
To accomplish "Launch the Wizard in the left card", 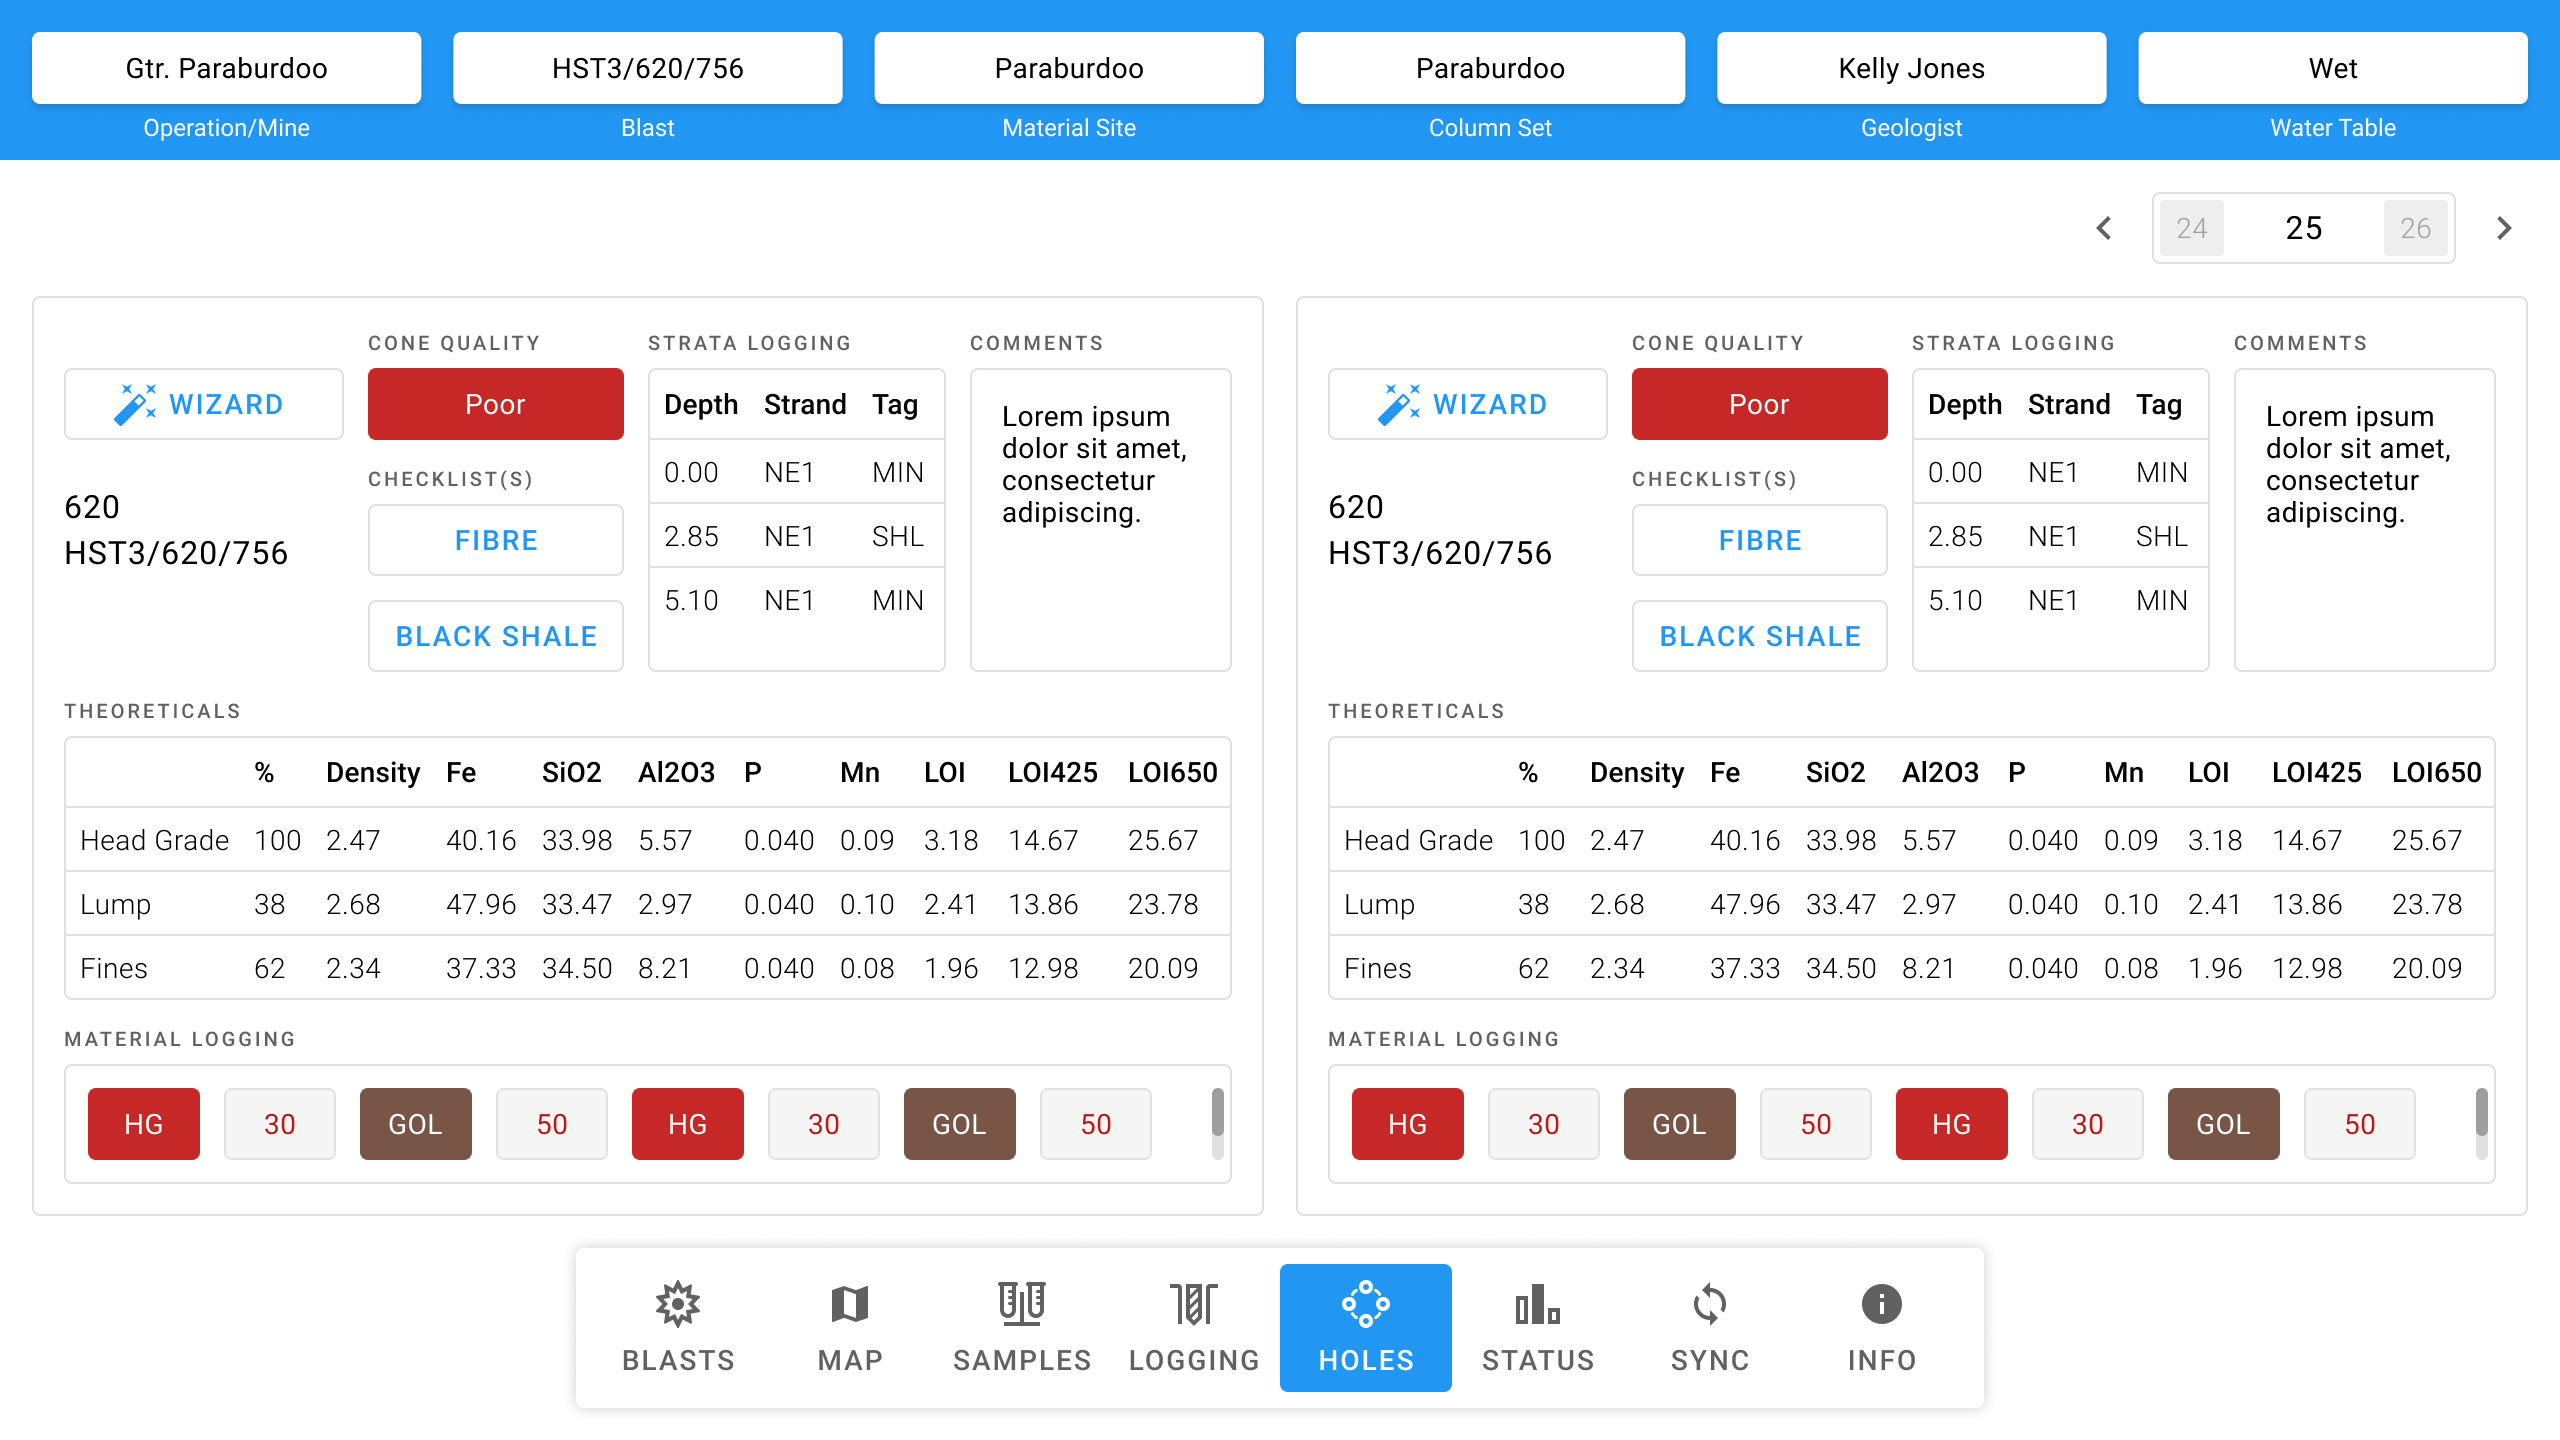I will click(204, 404).
